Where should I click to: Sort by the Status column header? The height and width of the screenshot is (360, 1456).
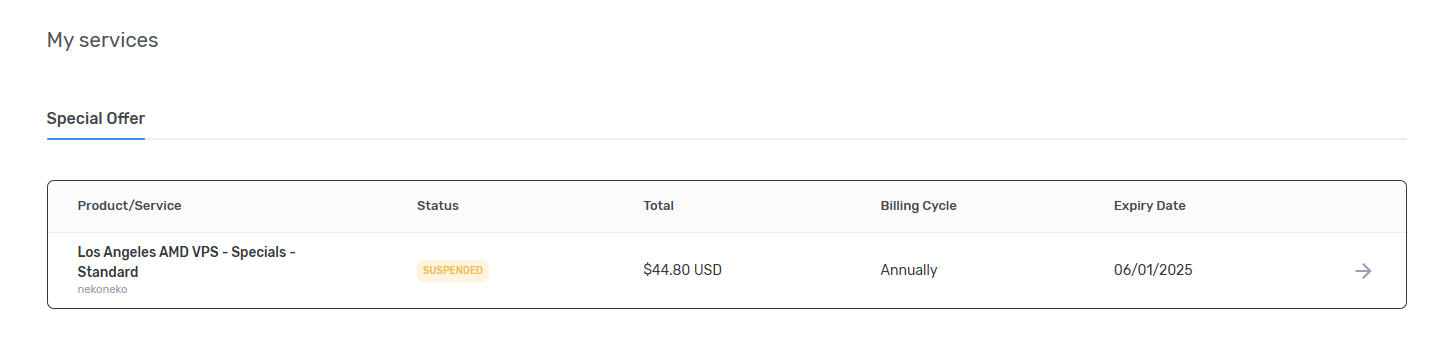click(437, 206)
